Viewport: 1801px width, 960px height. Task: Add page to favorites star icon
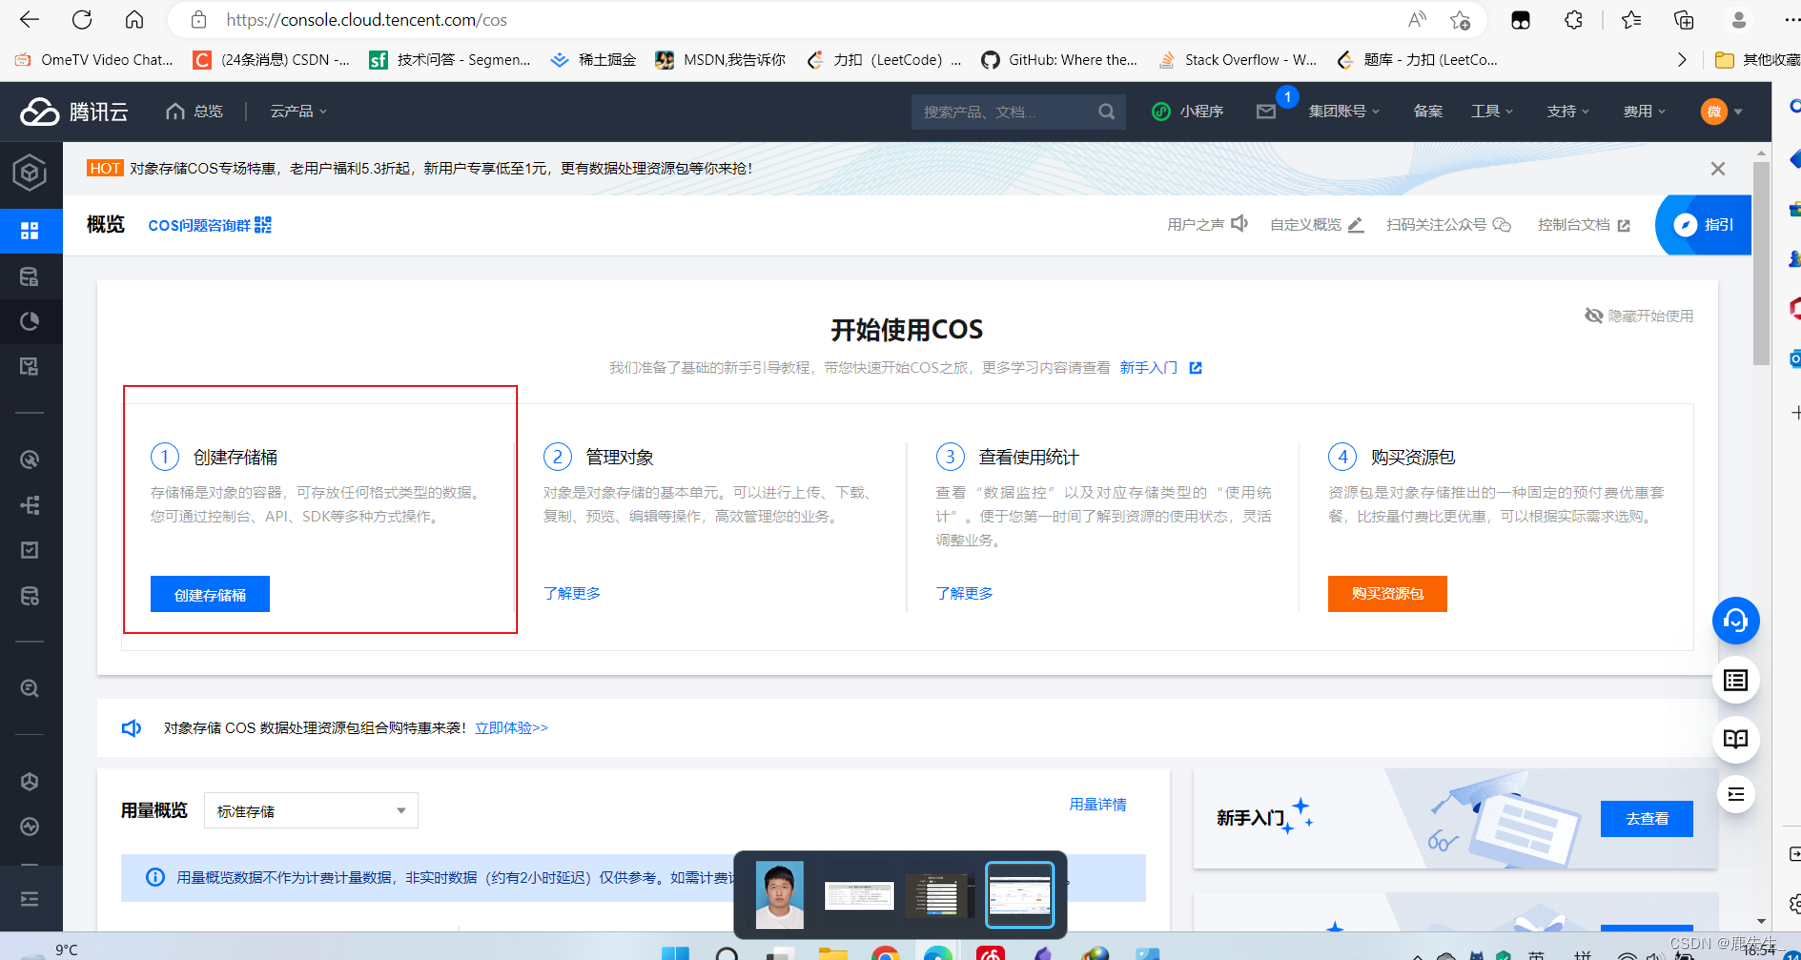(1460, 20)
